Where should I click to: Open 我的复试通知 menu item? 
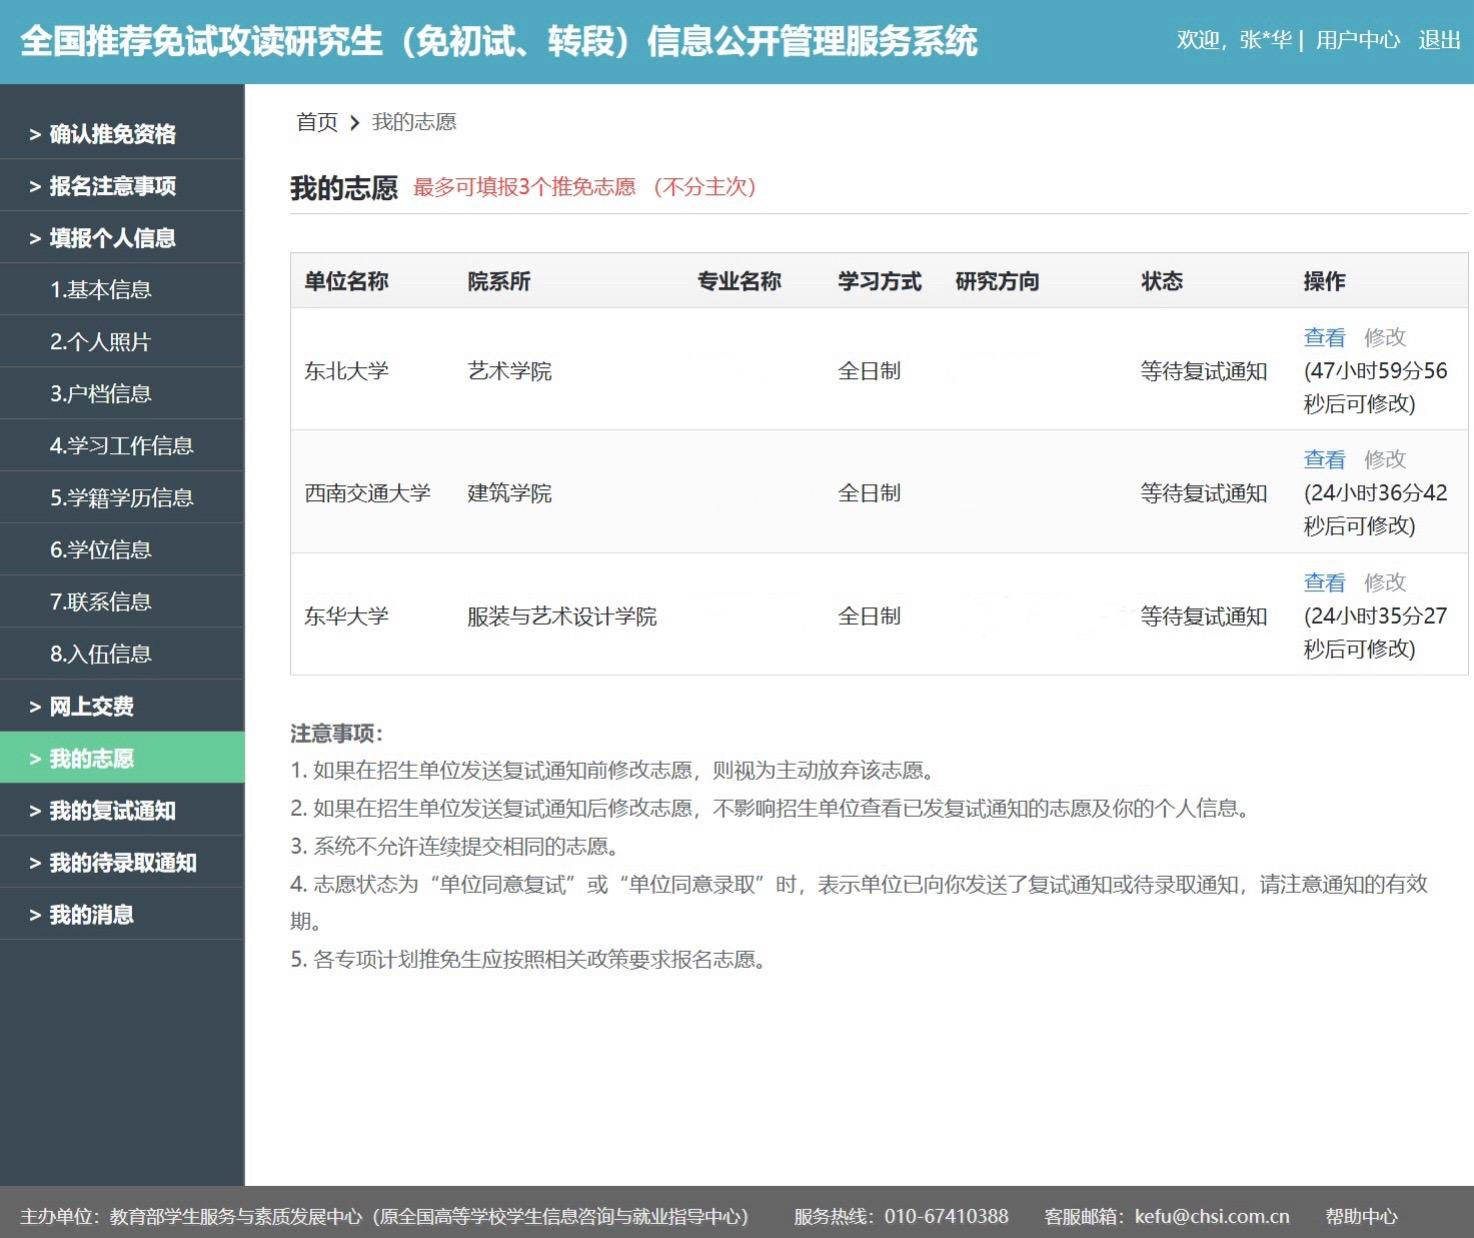click(112, 810)
